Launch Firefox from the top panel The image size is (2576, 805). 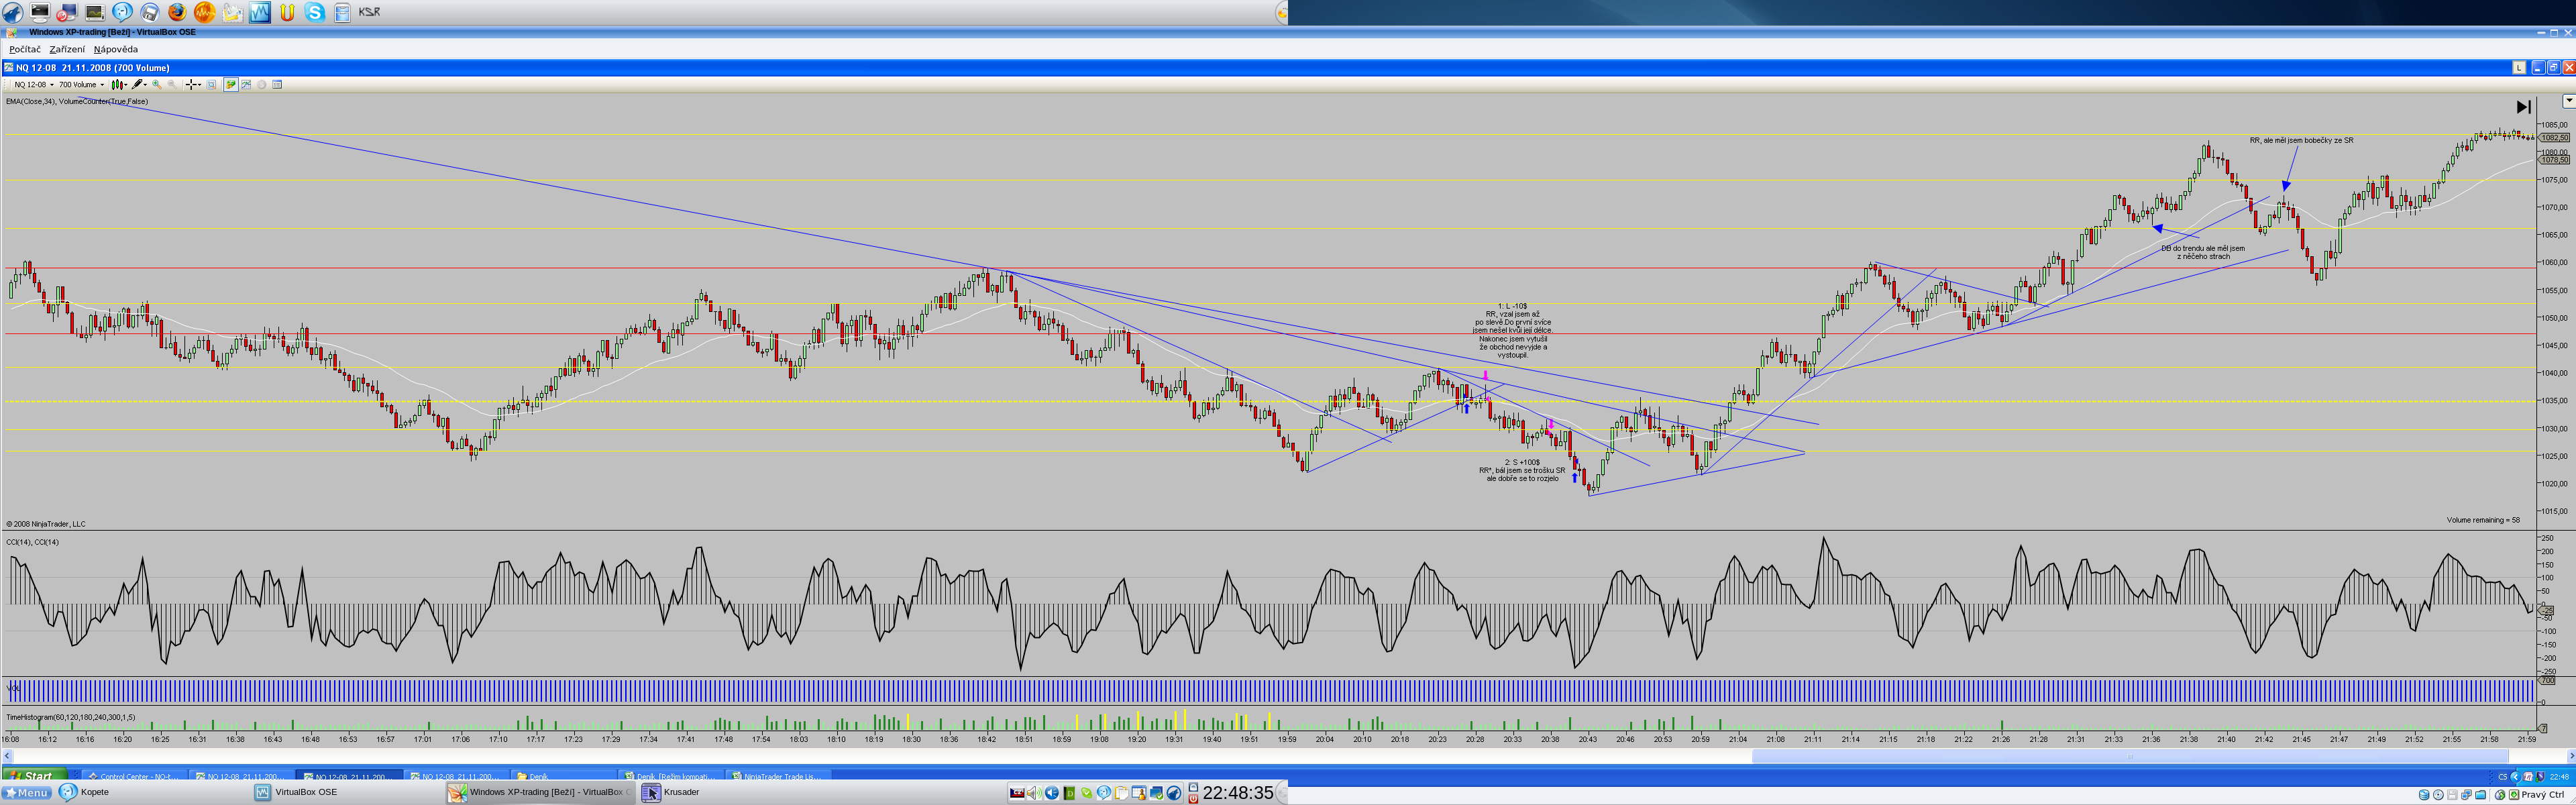176,12
